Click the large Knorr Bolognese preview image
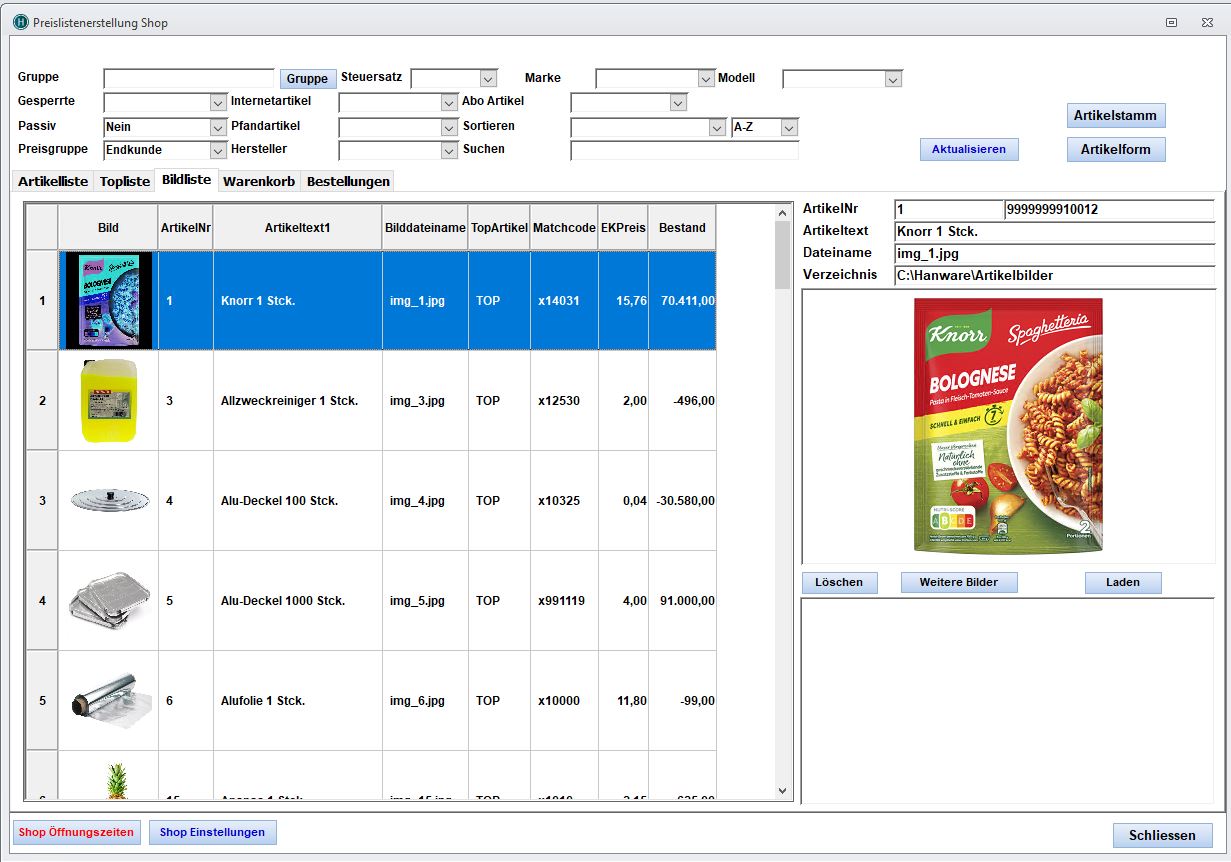Screen dimensions: 1231x862 1008,425
